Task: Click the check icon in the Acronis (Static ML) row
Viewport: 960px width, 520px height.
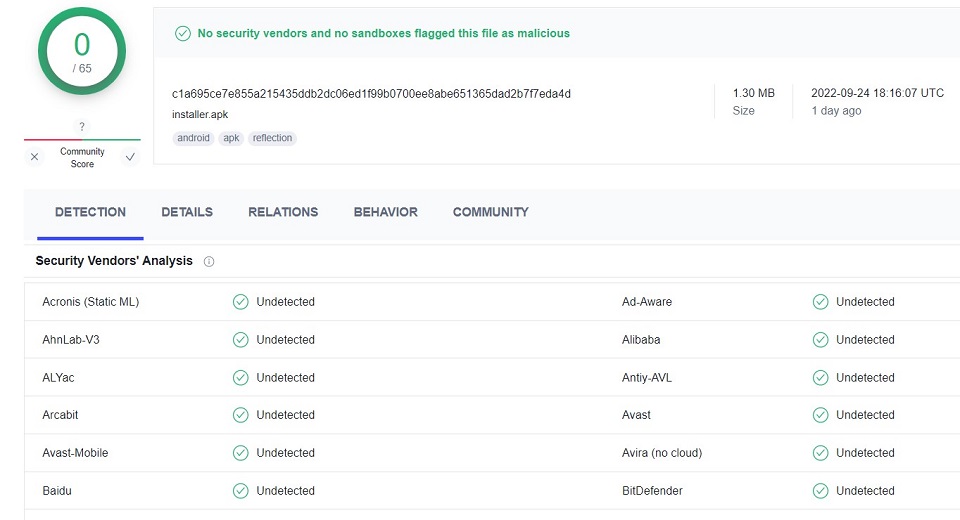Action: click(x=241, y=302)
